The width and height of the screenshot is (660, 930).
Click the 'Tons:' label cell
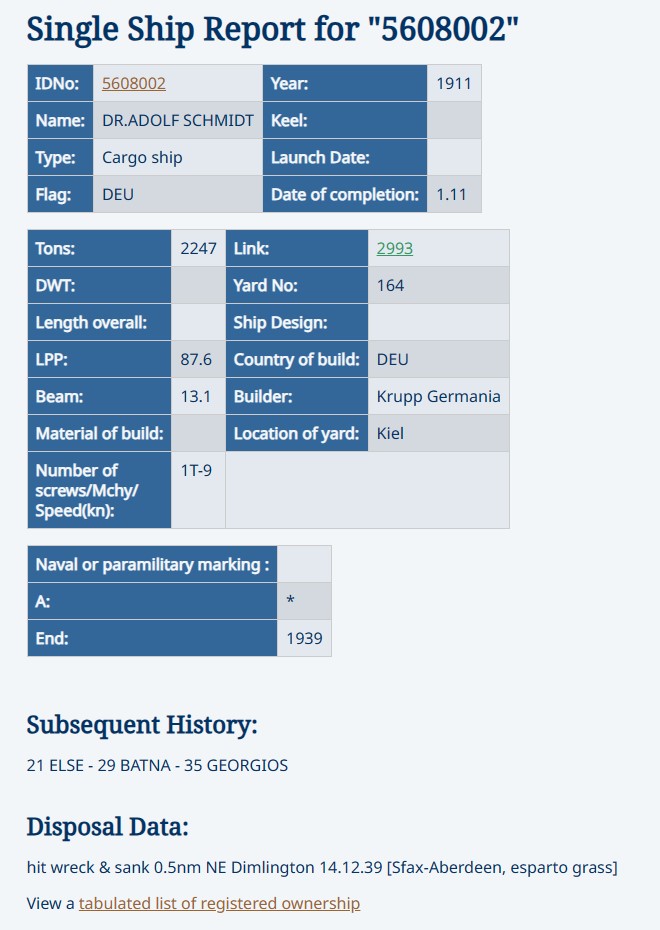point(100,249)
